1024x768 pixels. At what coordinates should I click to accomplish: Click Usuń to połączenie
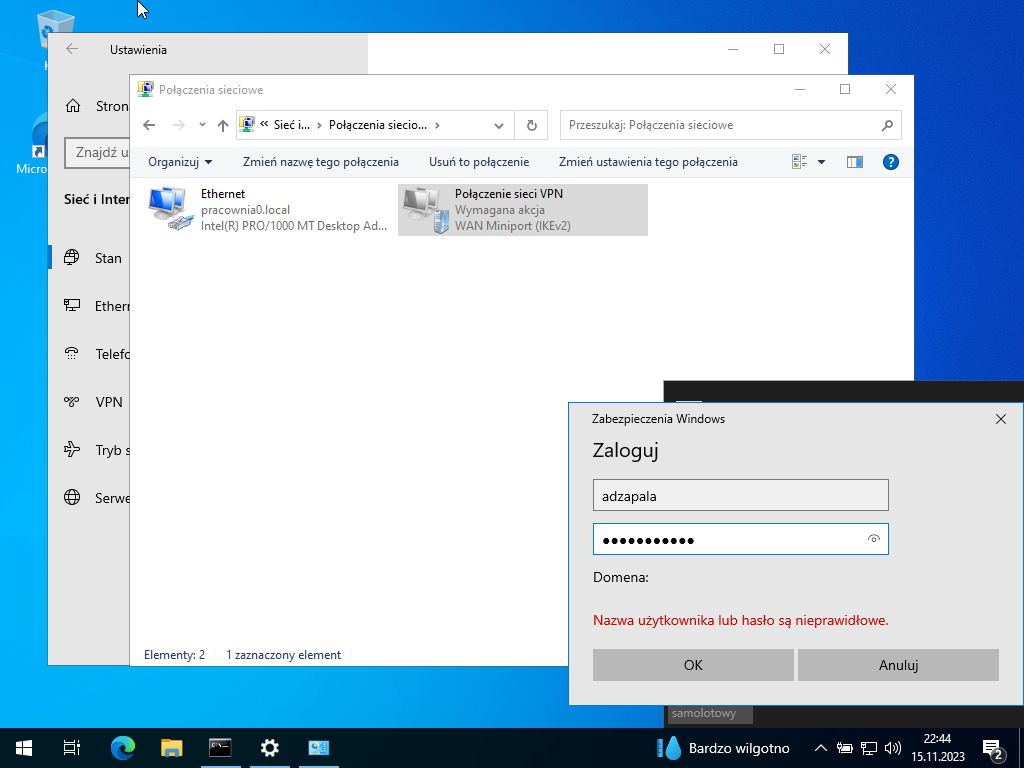click(479, 162)
